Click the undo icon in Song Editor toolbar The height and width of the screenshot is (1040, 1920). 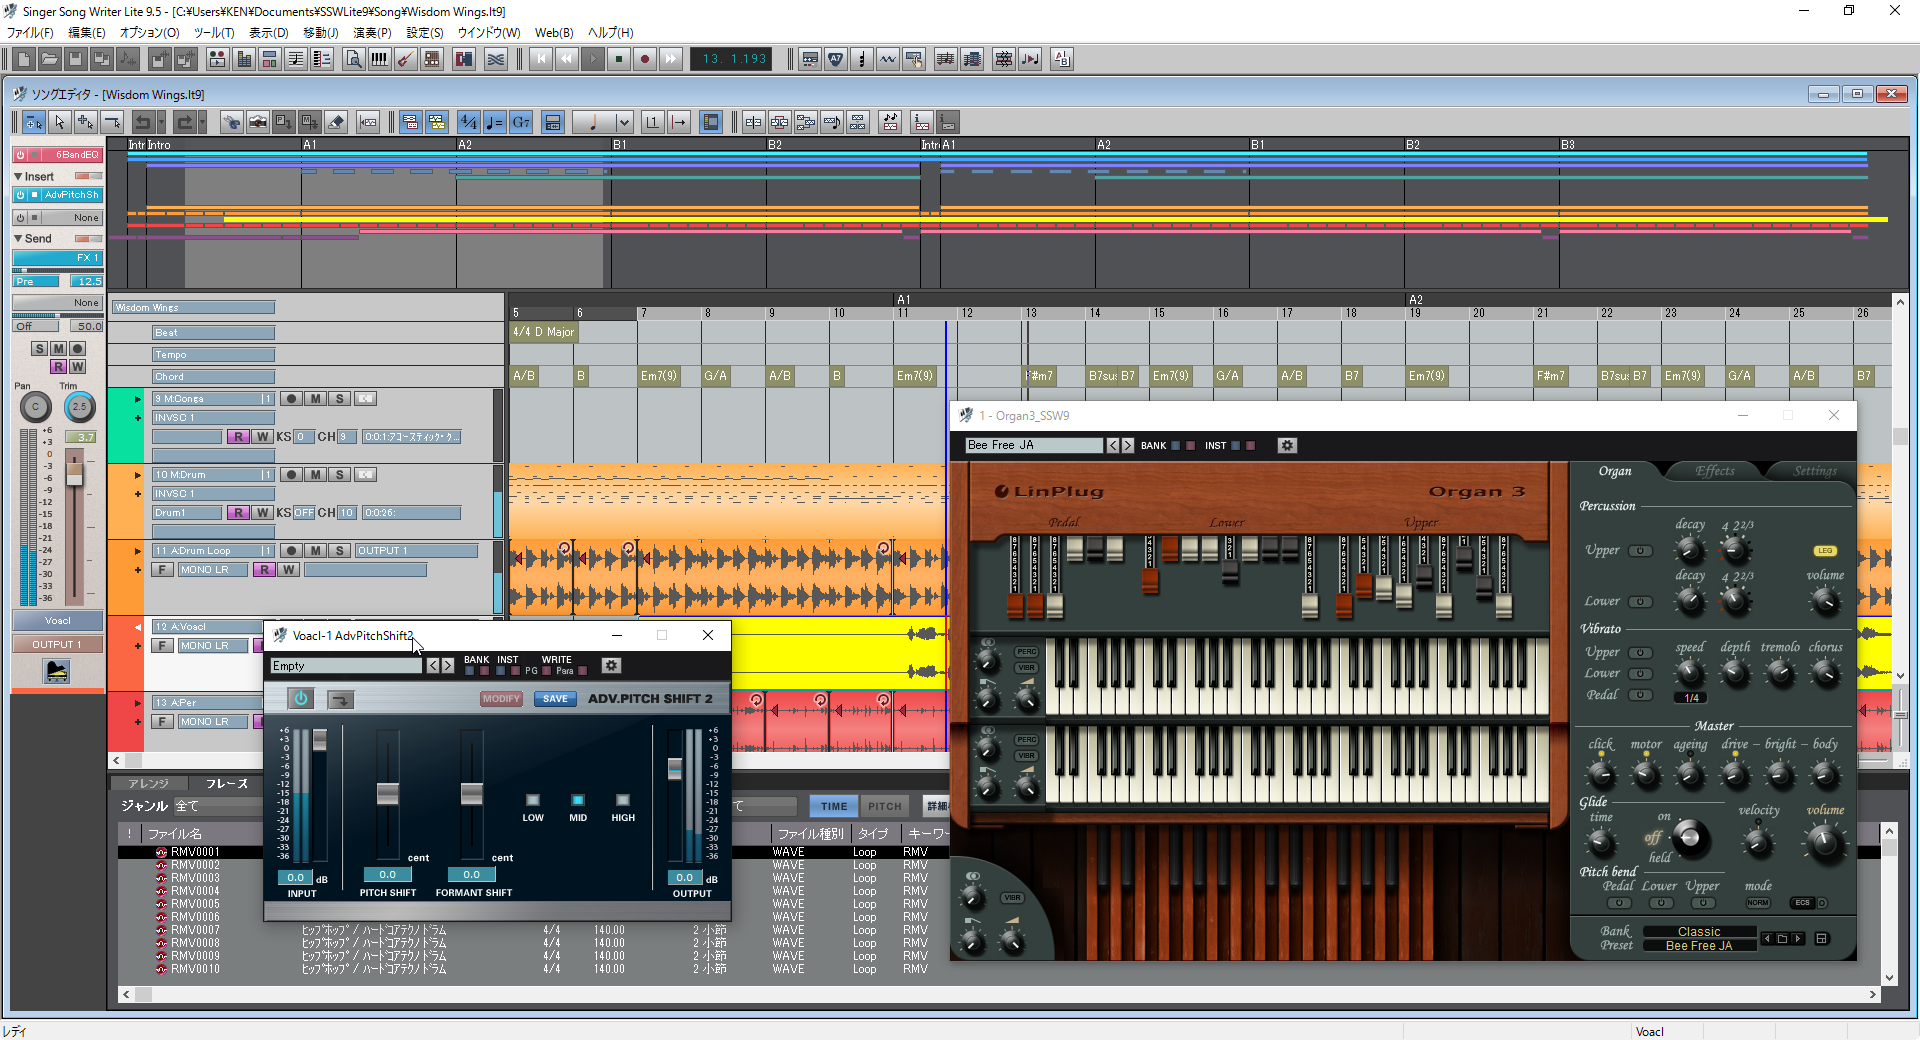coord(143,122)
